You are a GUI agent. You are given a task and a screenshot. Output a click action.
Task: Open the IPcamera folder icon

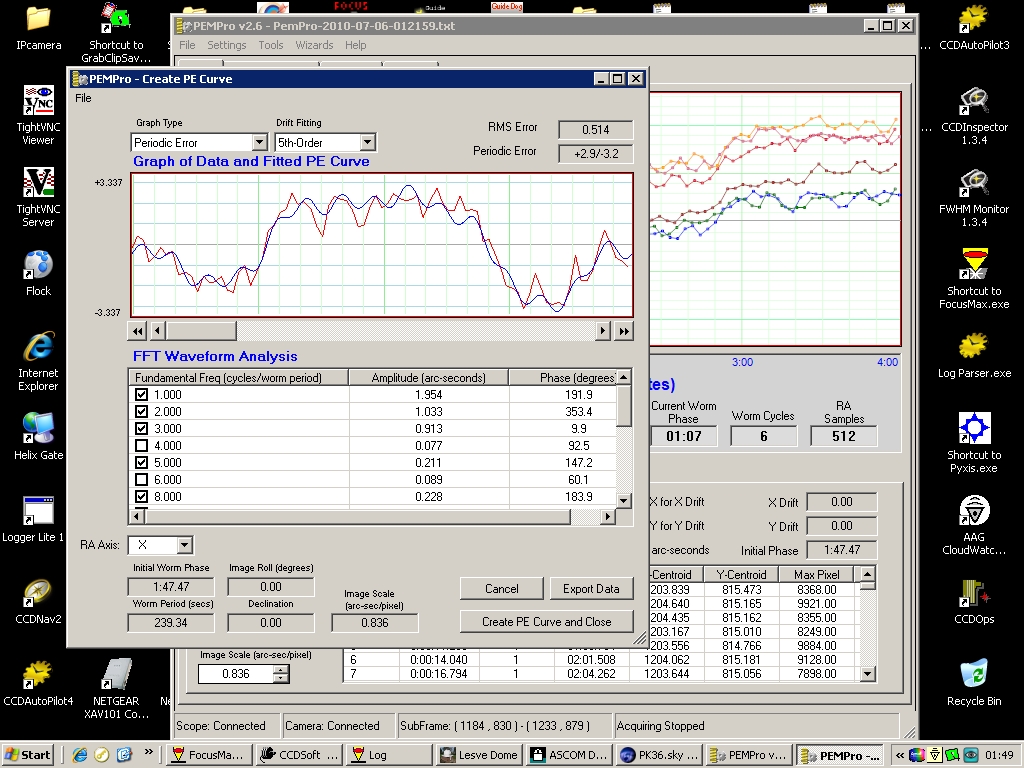click(38, 20)
